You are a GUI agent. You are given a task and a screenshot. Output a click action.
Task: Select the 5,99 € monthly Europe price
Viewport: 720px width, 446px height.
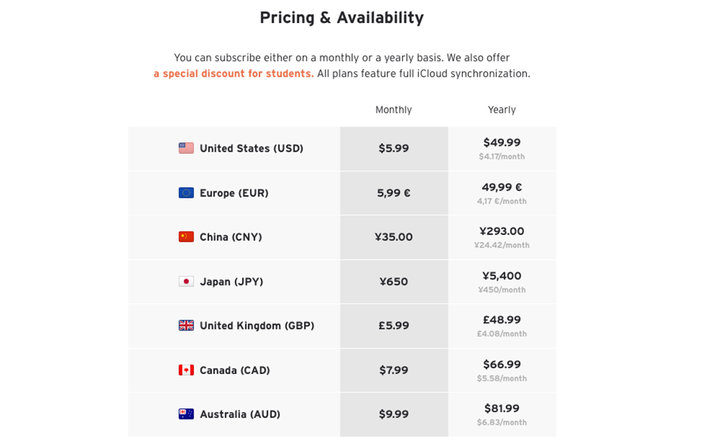click(x=393, y=193)
